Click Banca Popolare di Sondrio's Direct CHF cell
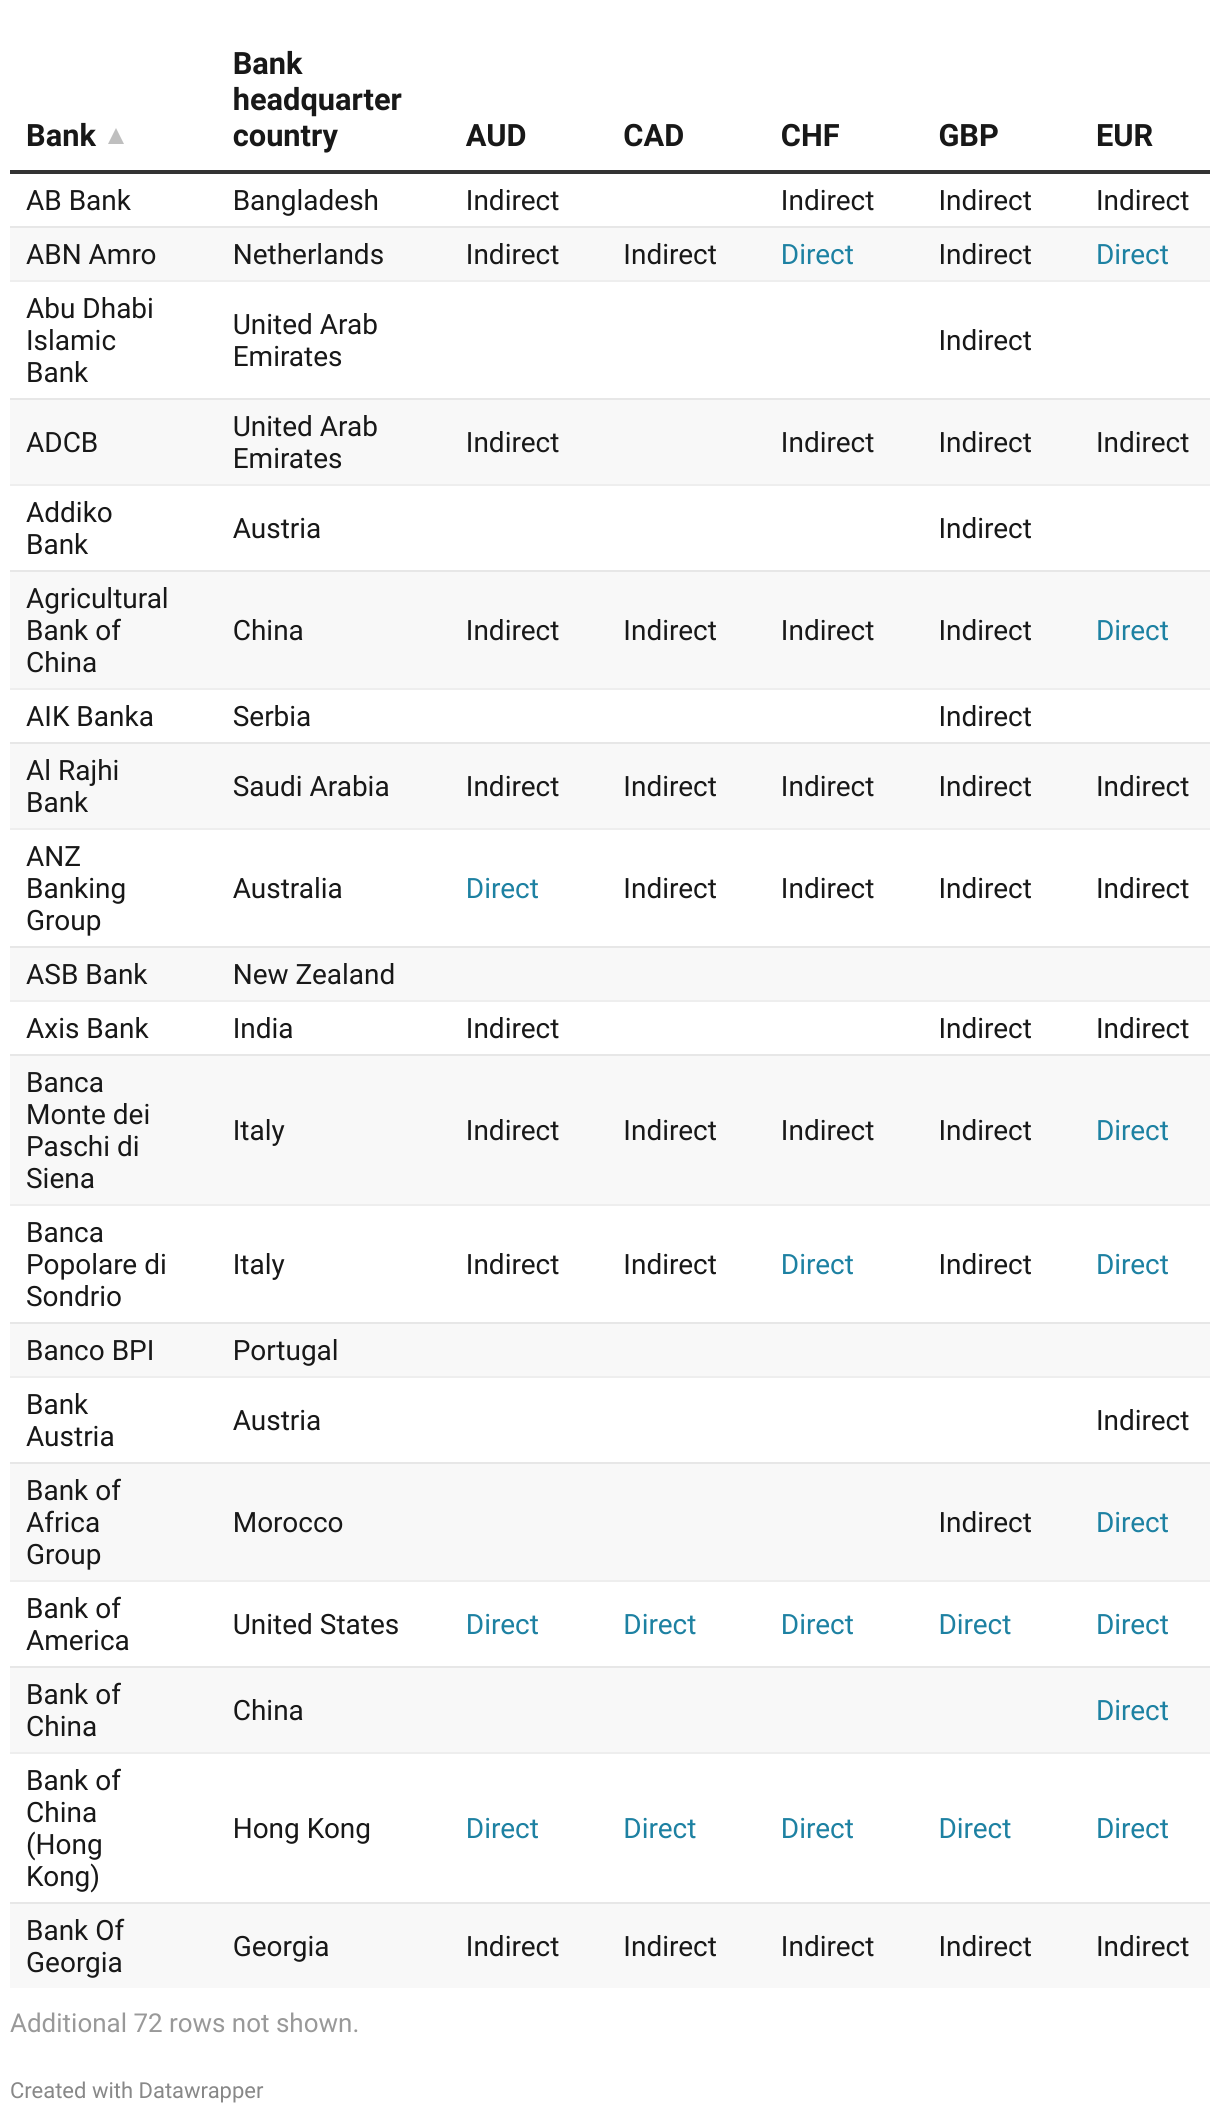This screenshot has height=2114, width=1220. (x=816, y=1265)
